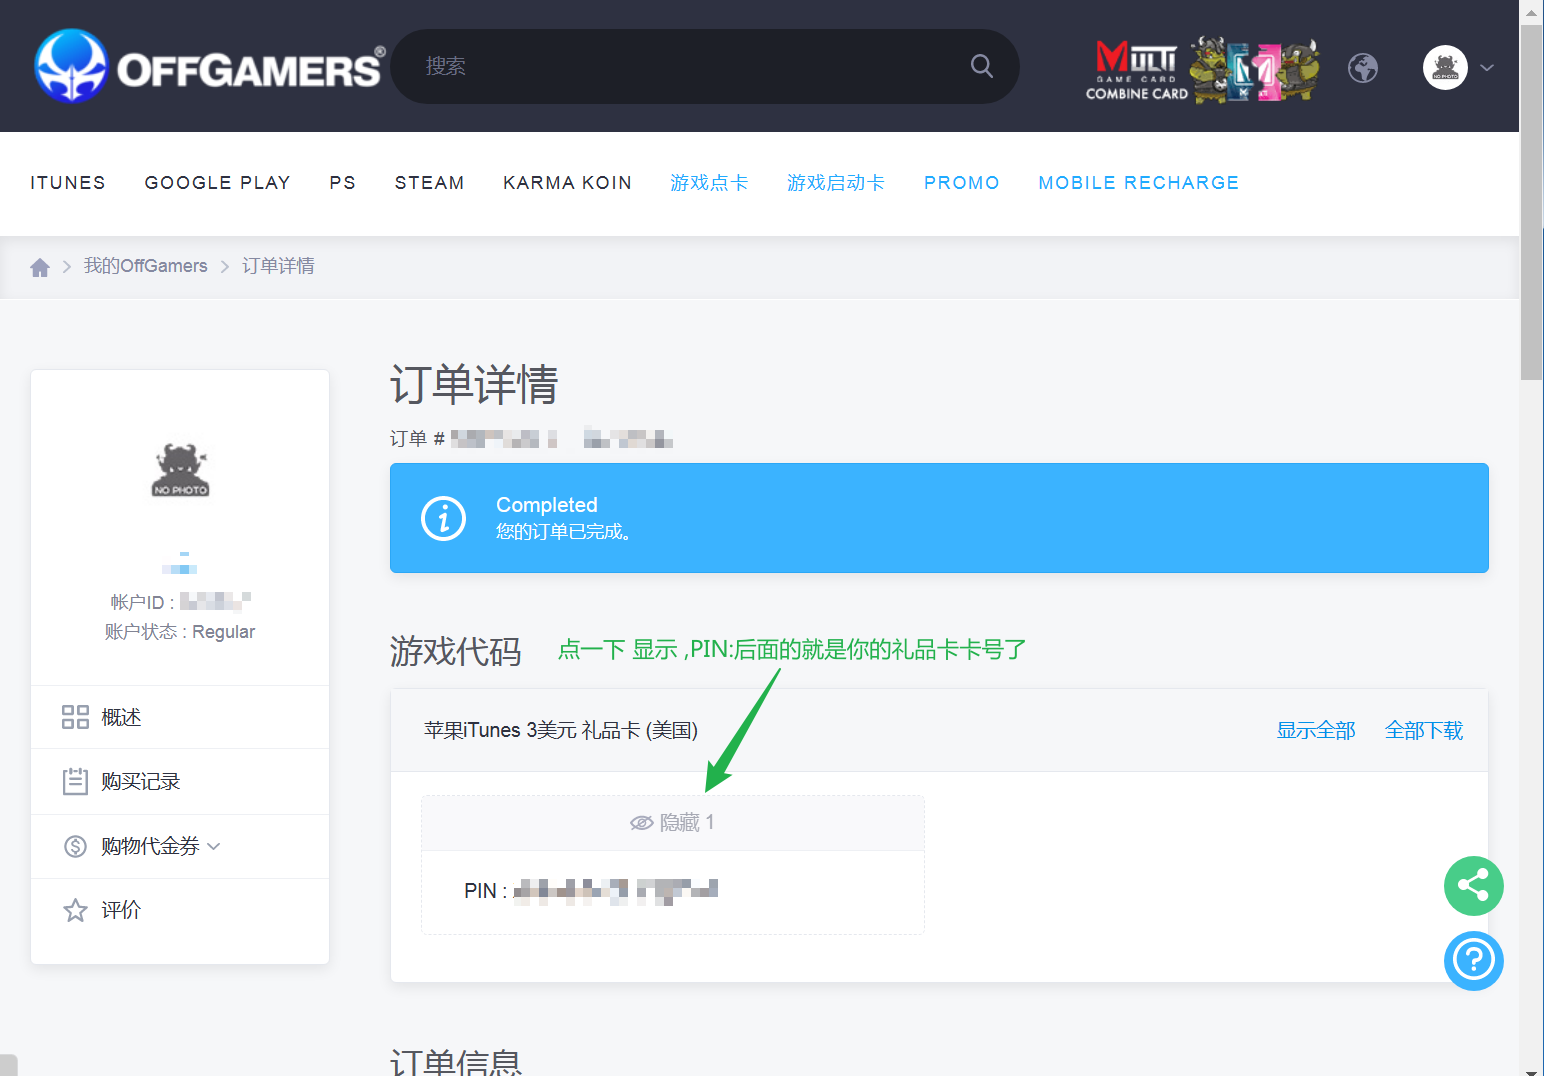The height and width of the screenshot is (1076, 1544).
Task: Click the search magnifier icon
Action: click(x=981, y=67)
